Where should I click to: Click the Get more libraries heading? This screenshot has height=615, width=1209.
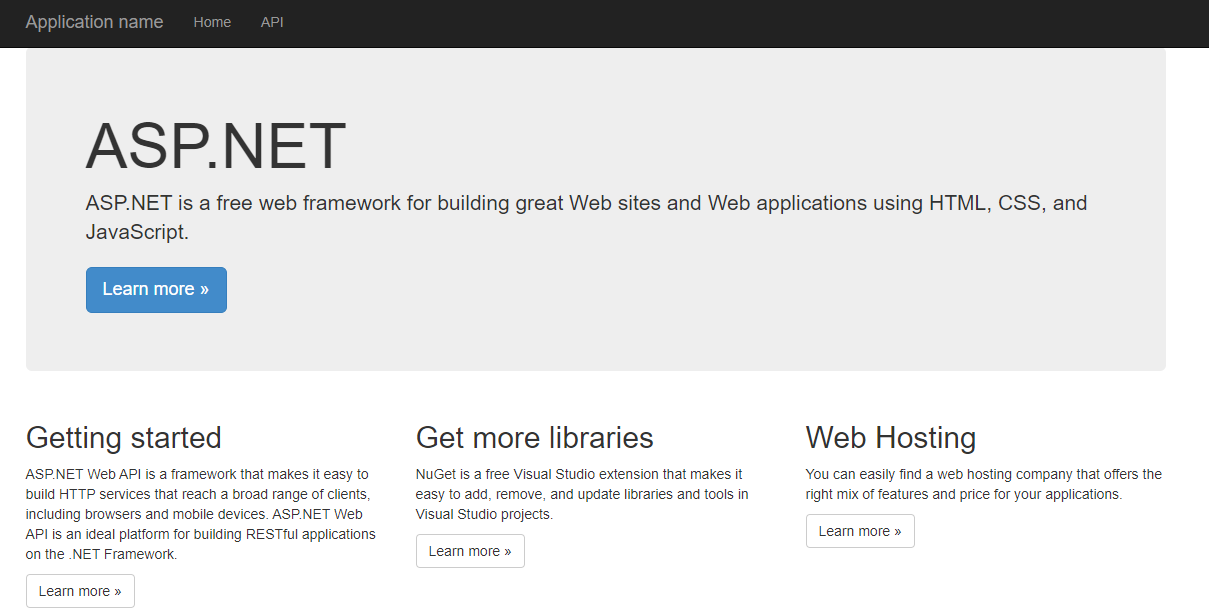[x=535, y=438]
